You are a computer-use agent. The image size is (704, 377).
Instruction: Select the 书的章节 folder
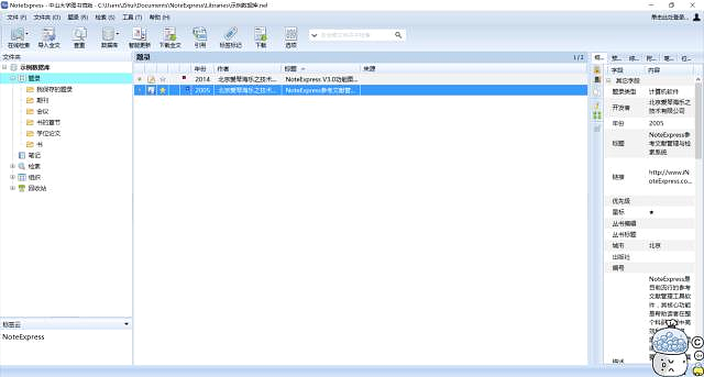tap(48, 123)
